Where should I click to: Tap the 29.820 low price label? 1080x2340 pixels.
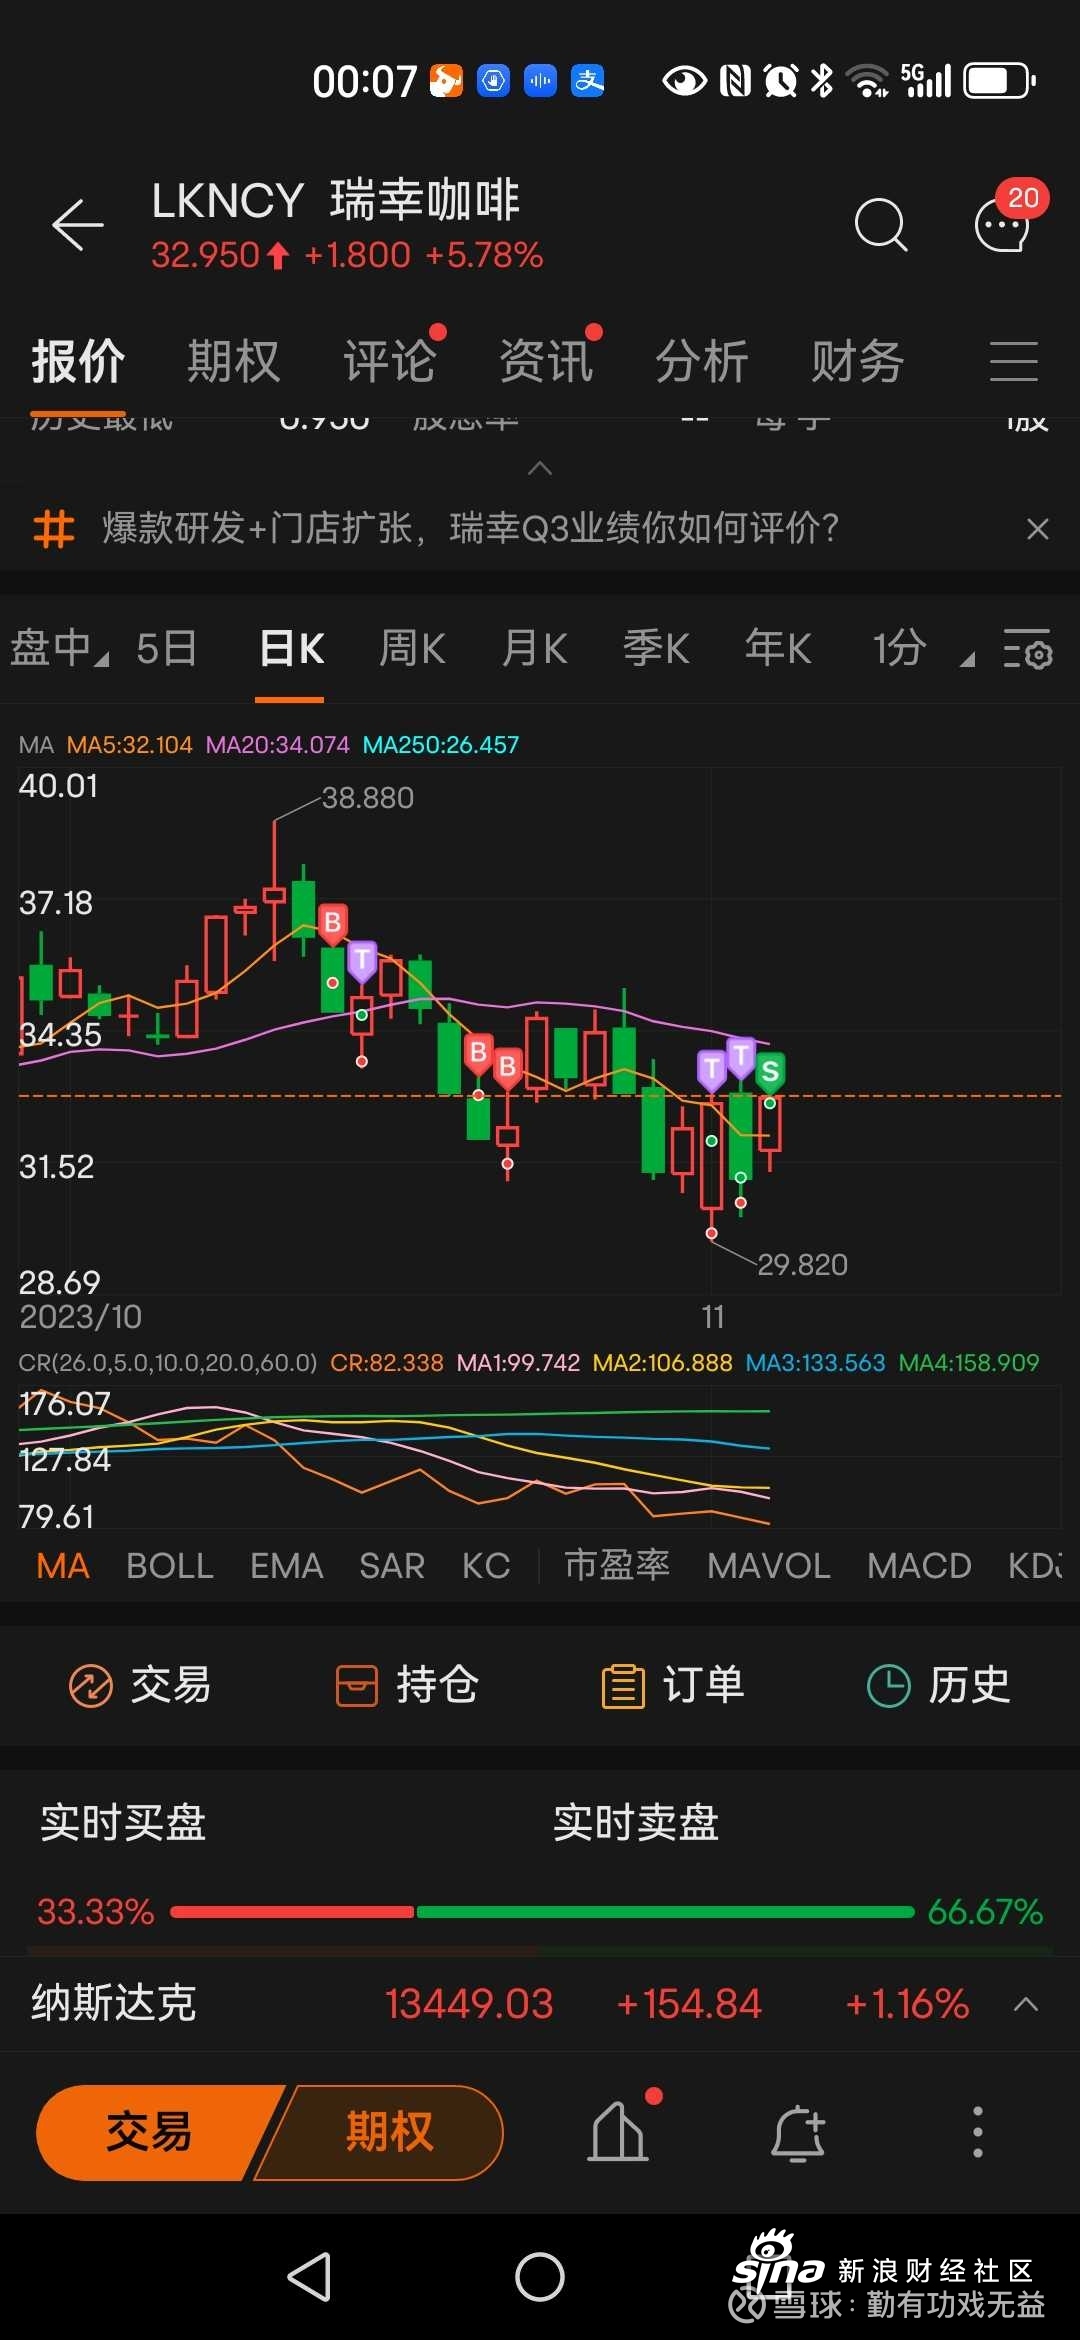(x=802, y=1265)
